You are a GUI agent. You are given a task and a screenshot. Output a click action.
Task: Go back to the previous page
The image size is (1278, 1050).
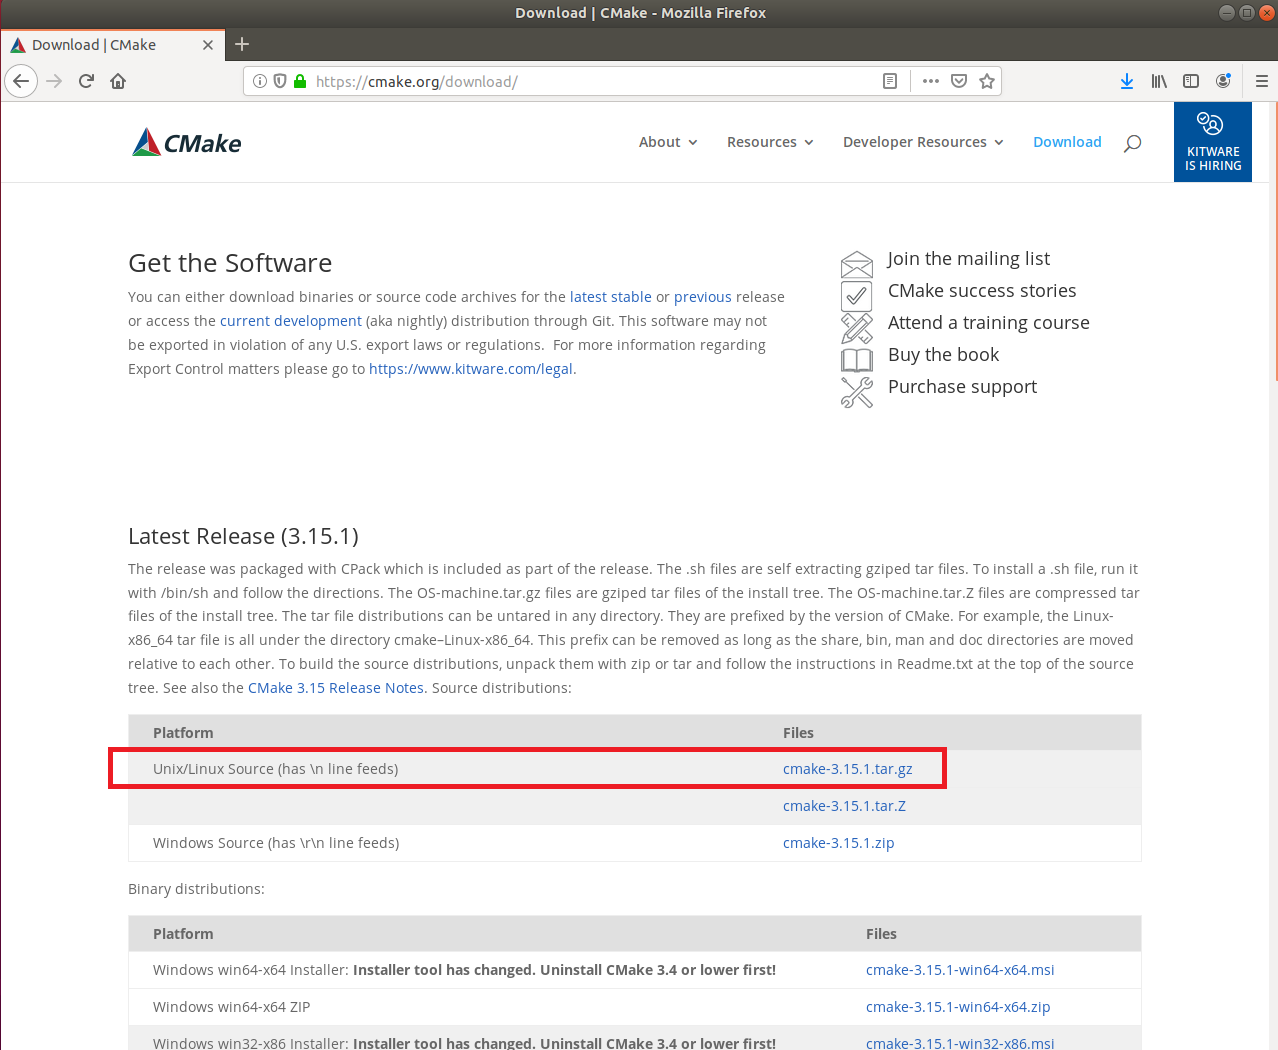[x=21, y=81]
